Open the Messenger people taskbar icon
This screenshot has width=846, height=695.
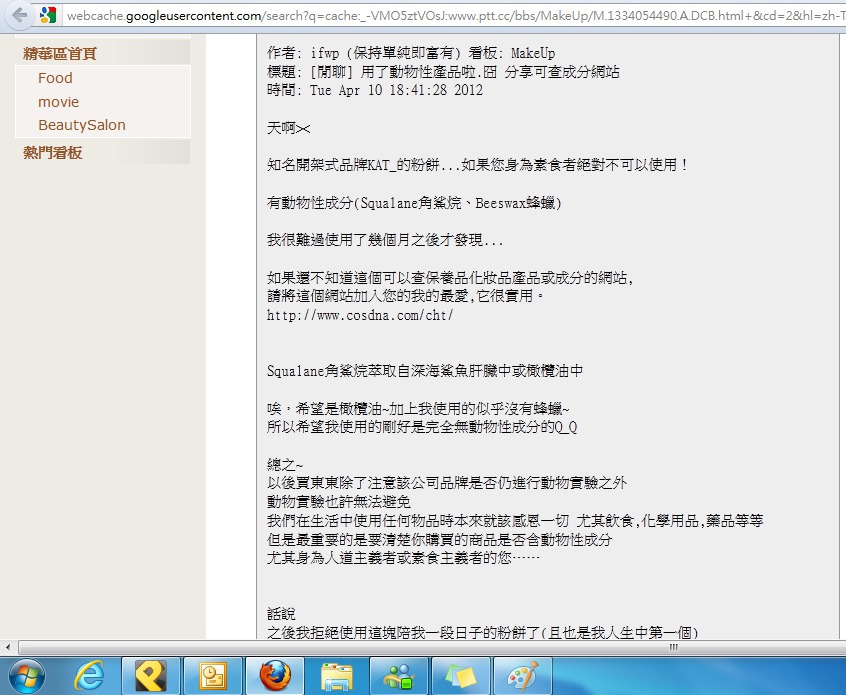(x=399, y=676)
